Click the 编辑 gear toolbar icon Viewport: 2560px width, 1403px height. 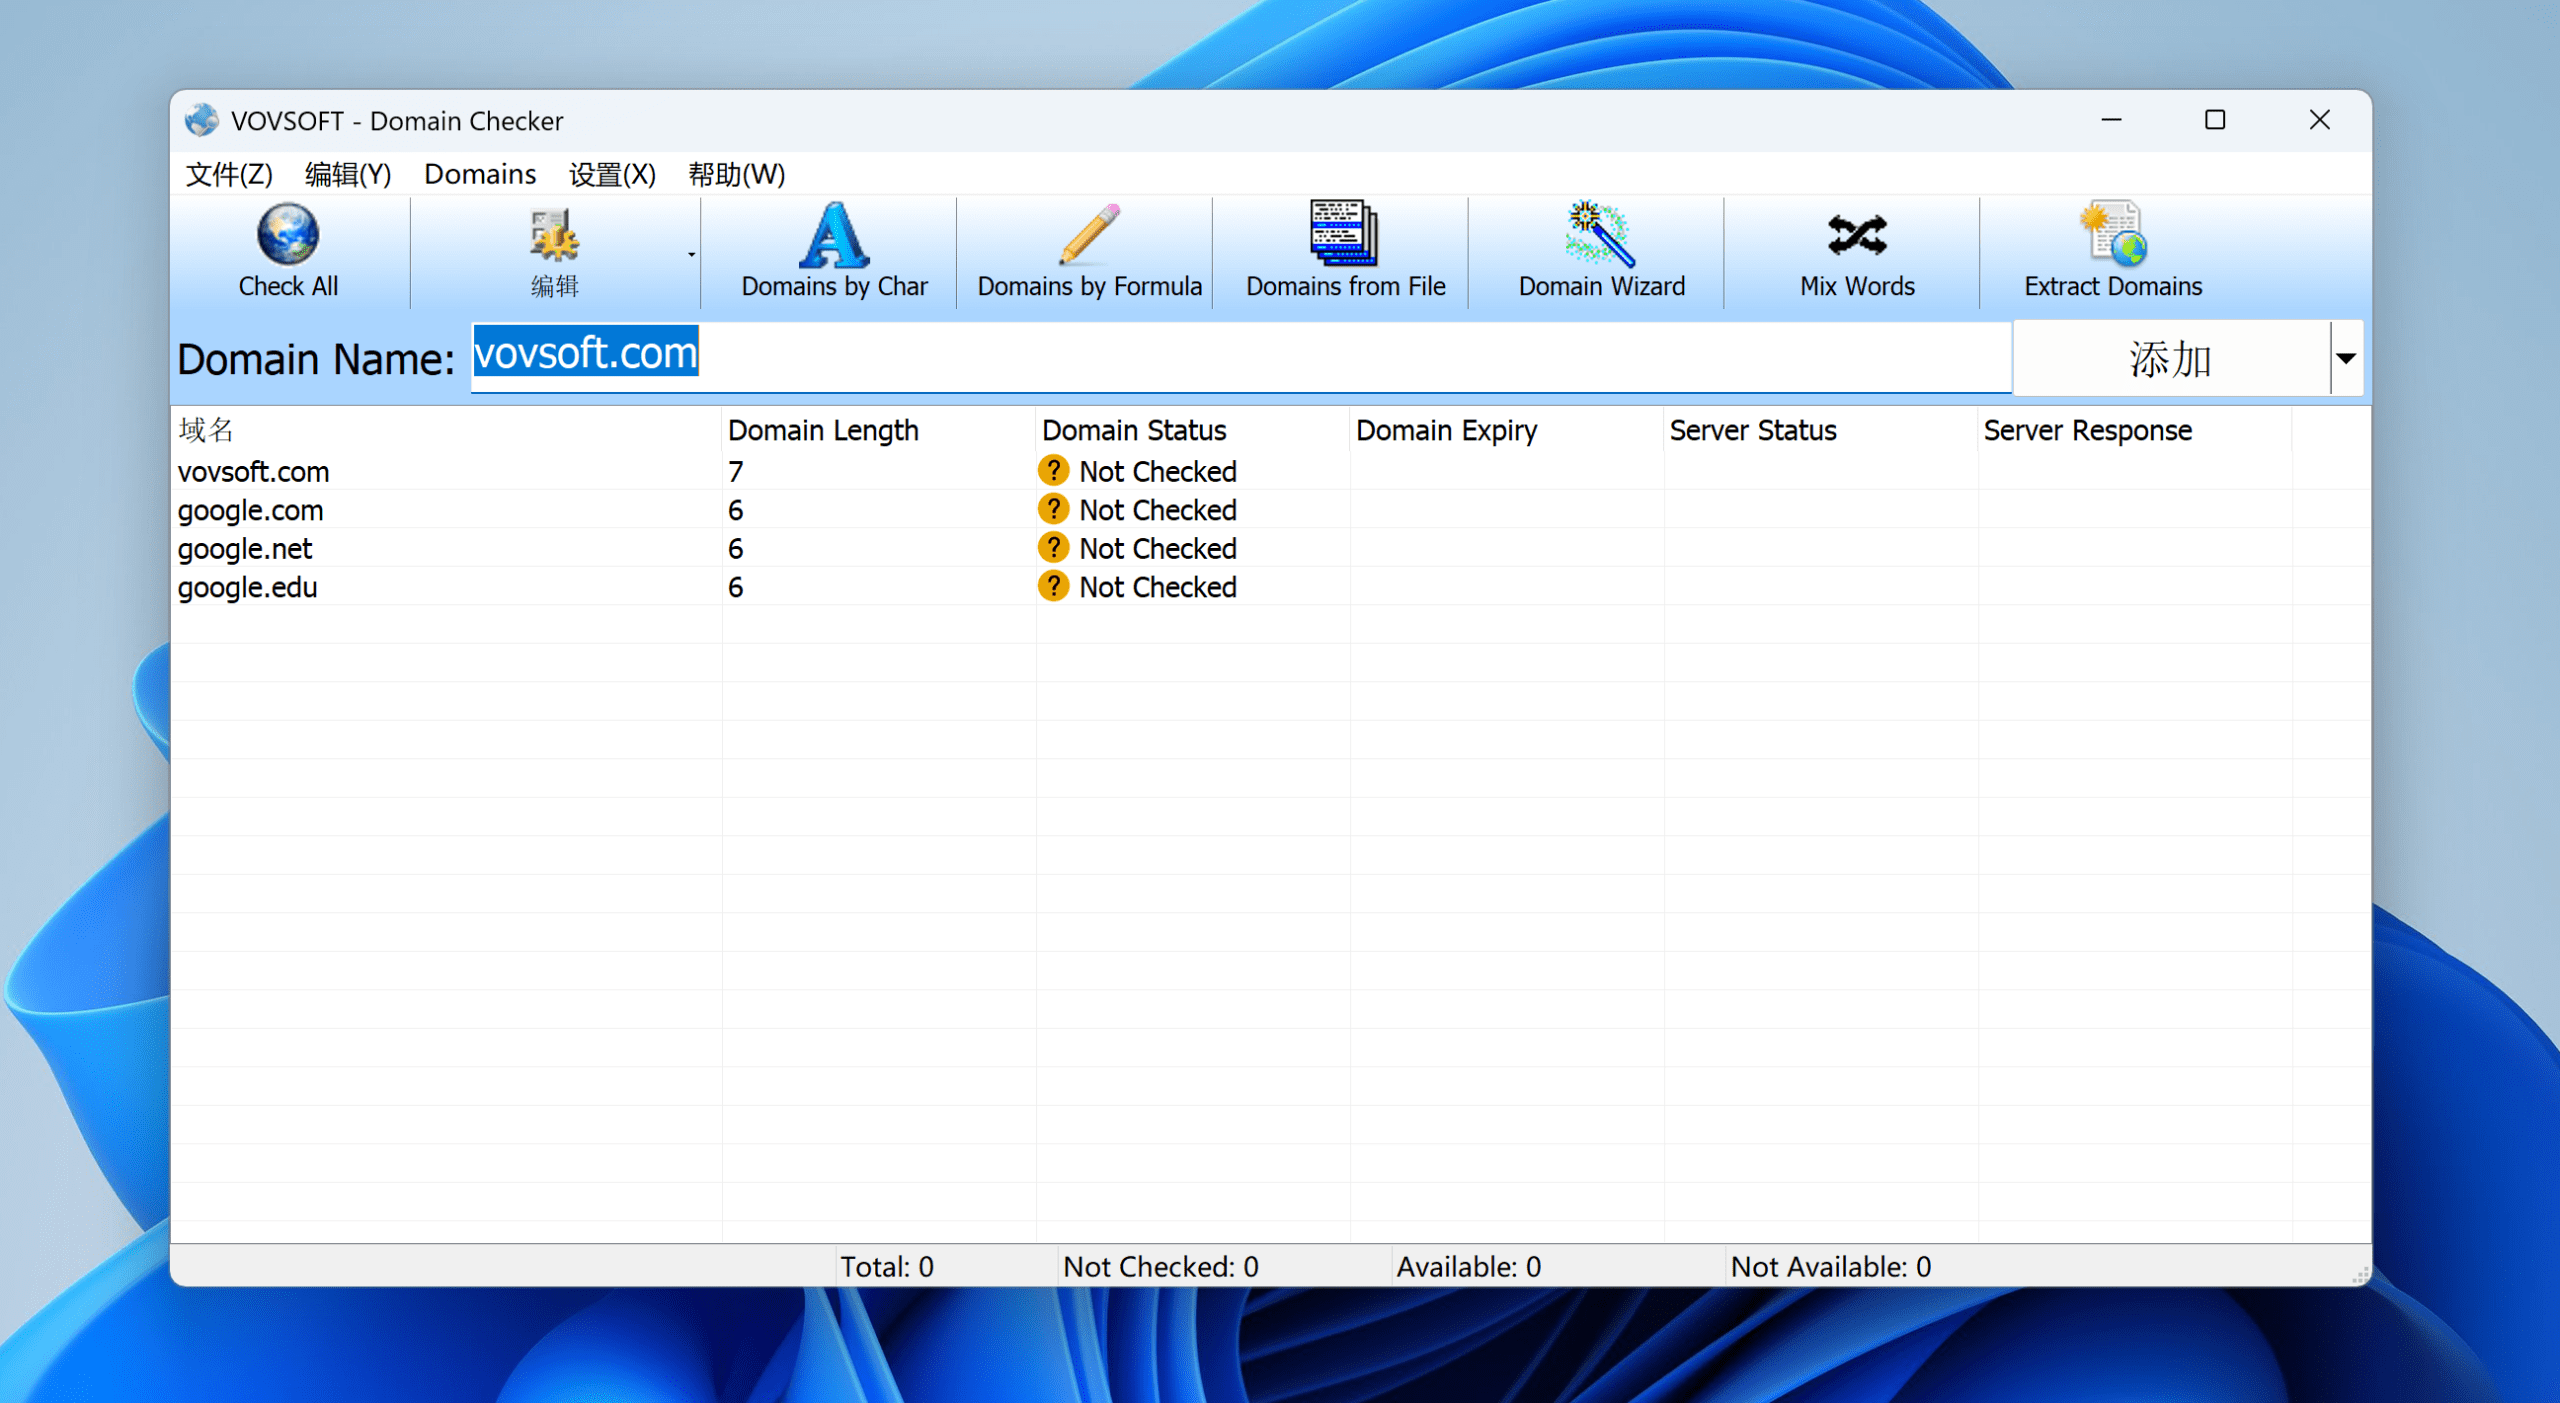[554, 236]
